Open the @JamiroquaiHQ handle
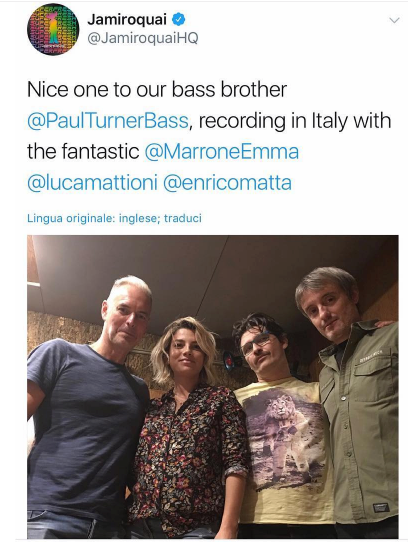 coord(143,38)
